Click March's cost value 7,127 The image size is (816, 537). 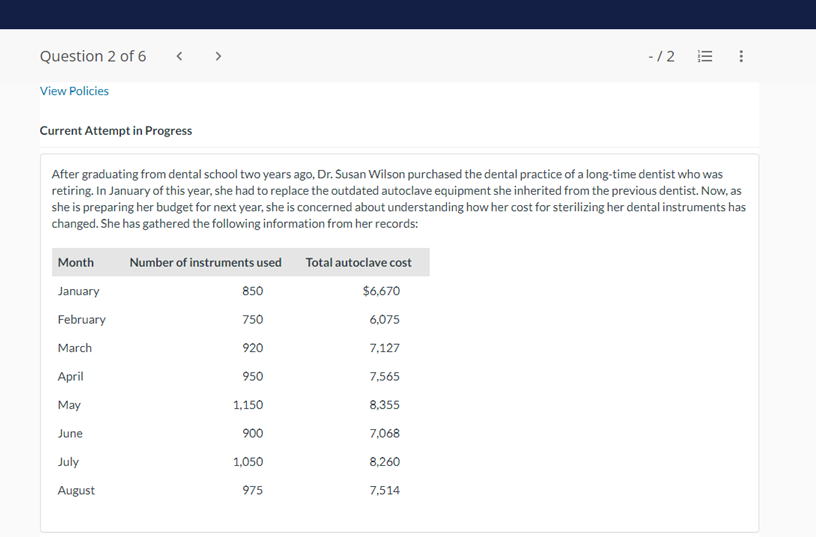pyautogui.click(x=385, y=348)
